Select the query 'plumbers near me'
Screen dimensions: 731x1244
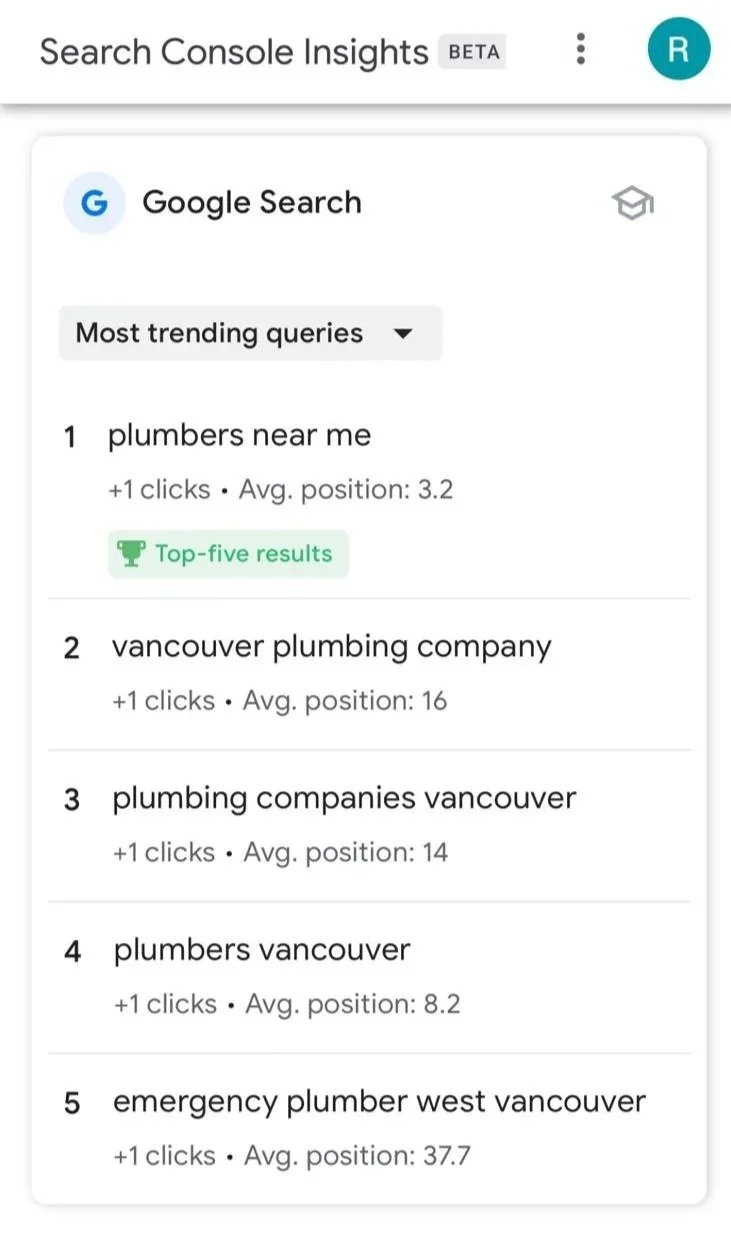(239, 436)
